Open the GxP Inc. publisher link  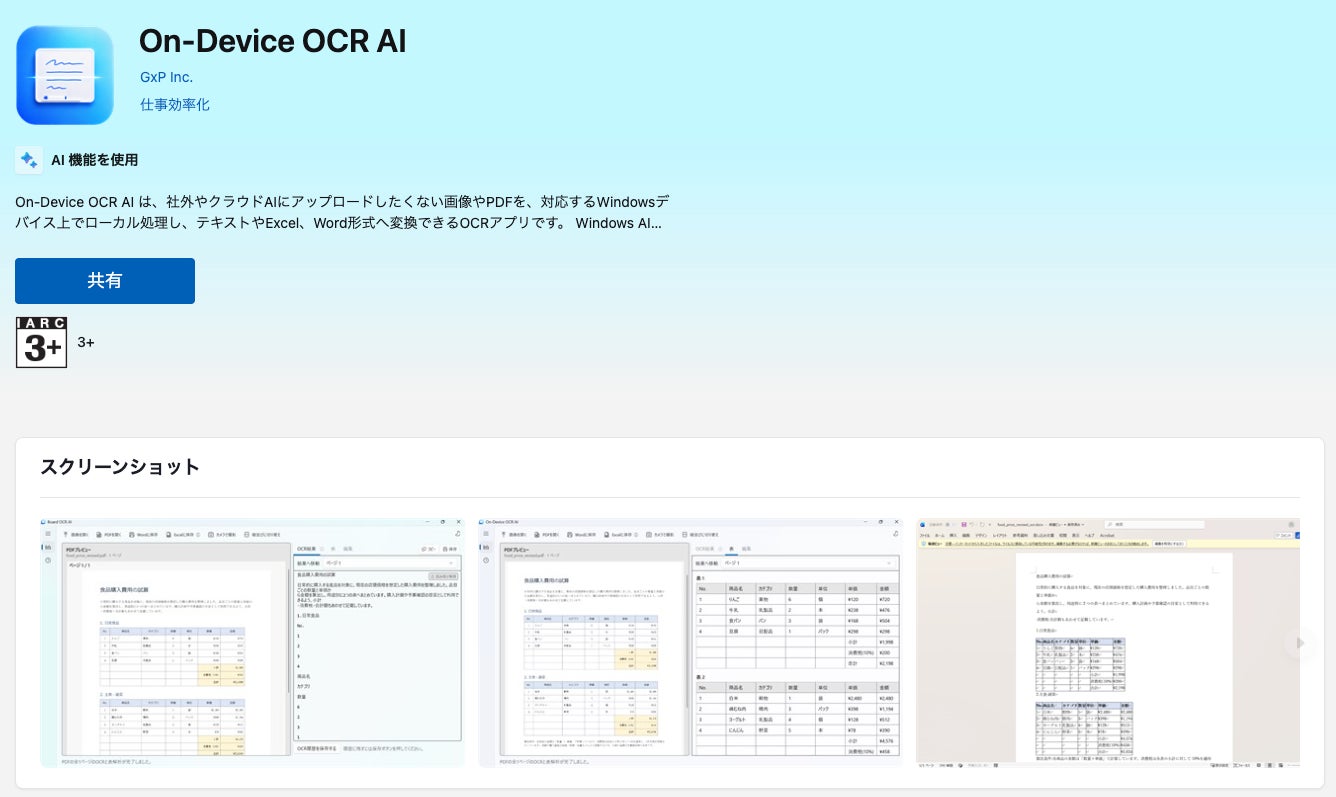(x=166, y=77)
